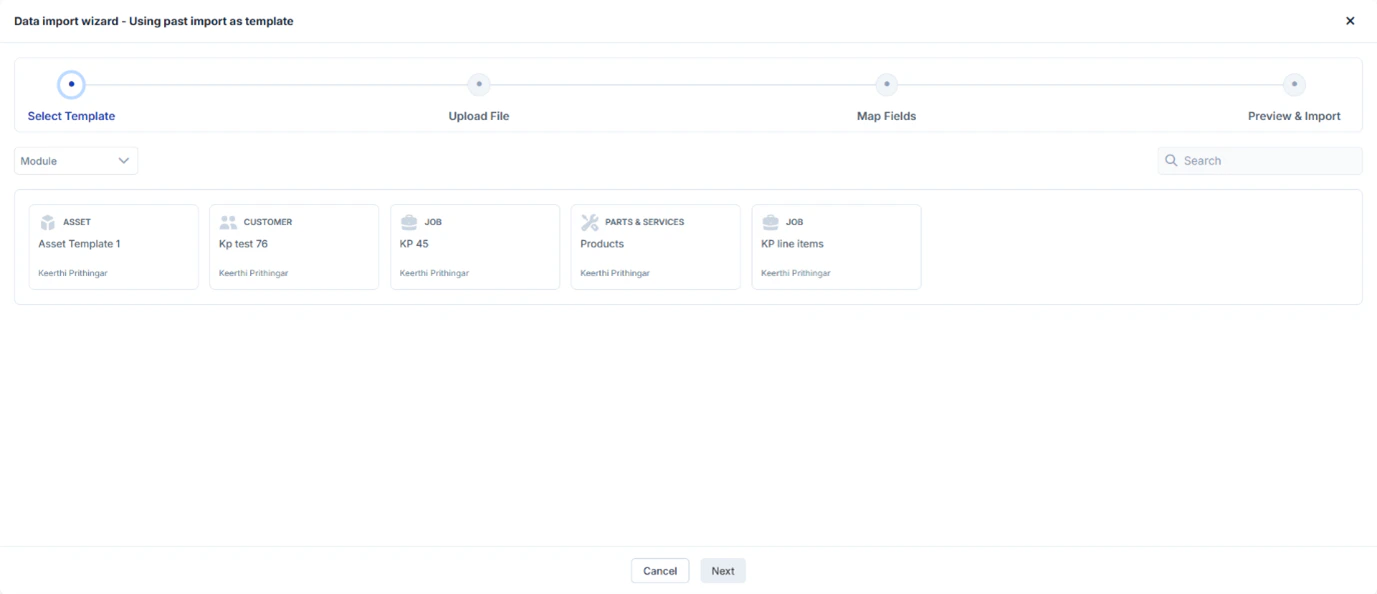Click the JOB label on KP 45 card
1377x594 pixels.
click(433, 222)
